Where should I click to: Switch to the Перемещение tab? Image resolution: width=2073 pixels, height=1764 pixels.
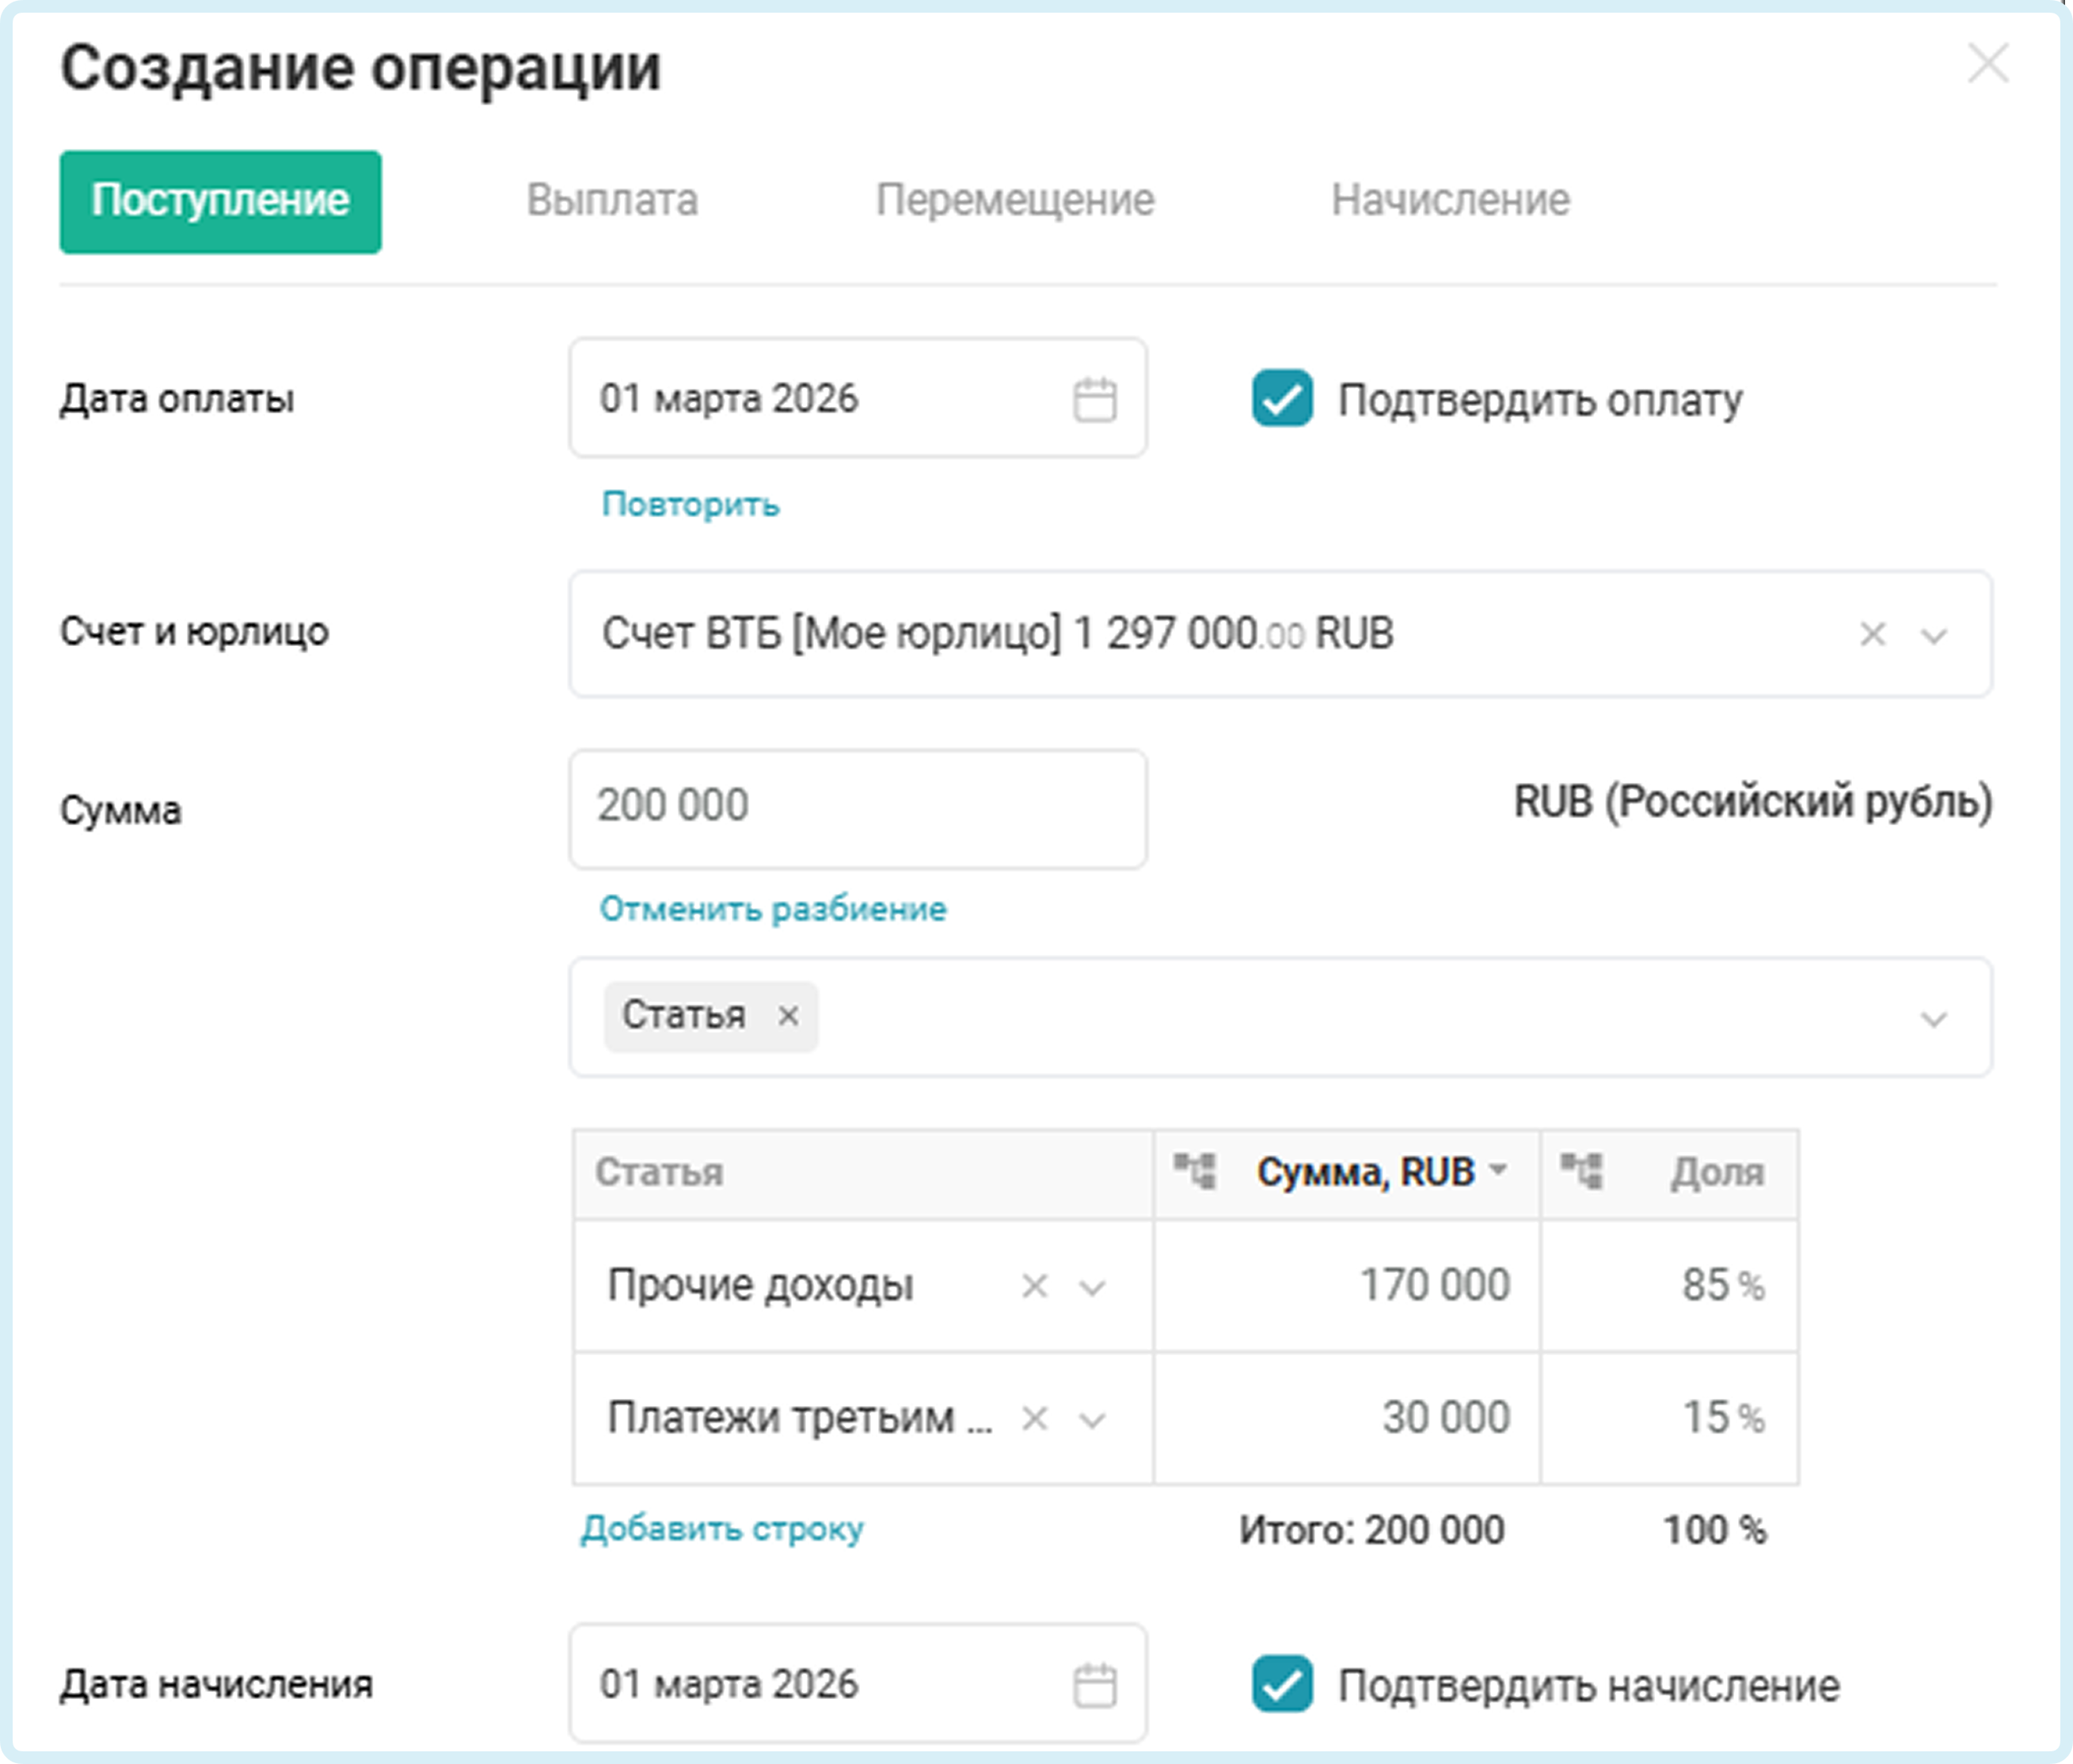[x=1015, y=200]
